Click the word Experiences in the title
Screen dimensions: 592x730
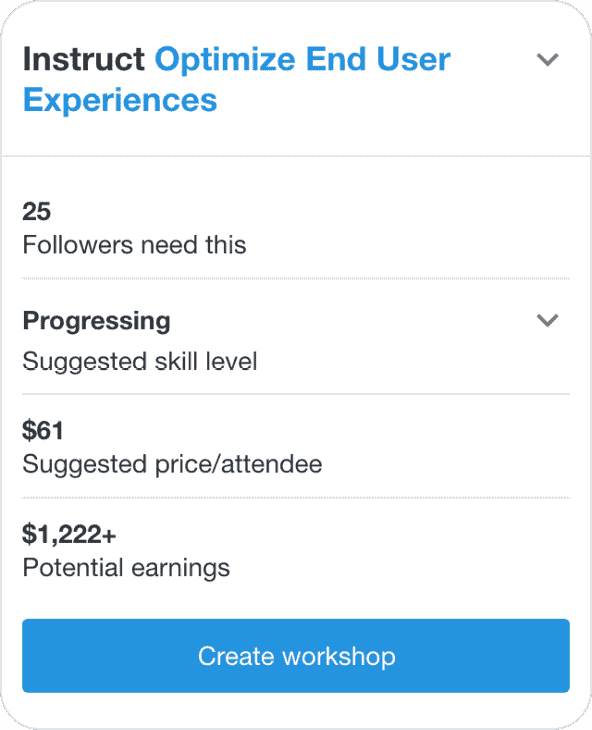coord(120,100)
